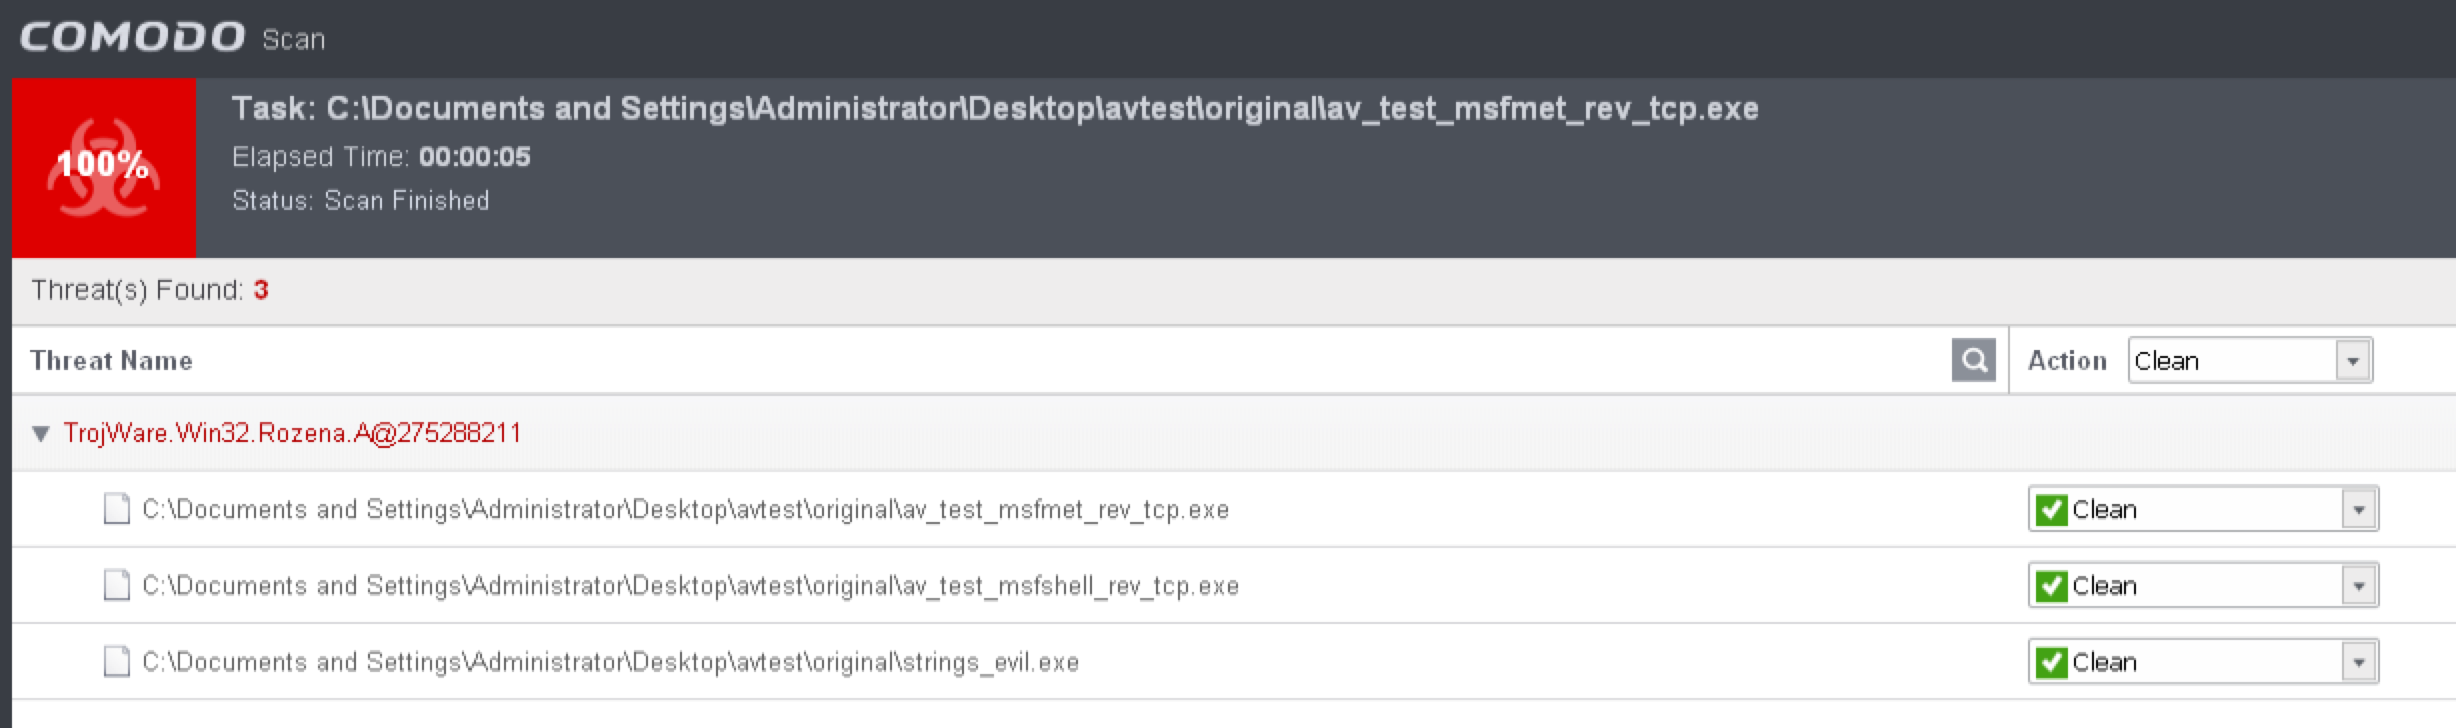Click file icon for av_test_msfshell_rev_tcp.exe
The width and height of the screenshot is (2456, 728).
117,585
